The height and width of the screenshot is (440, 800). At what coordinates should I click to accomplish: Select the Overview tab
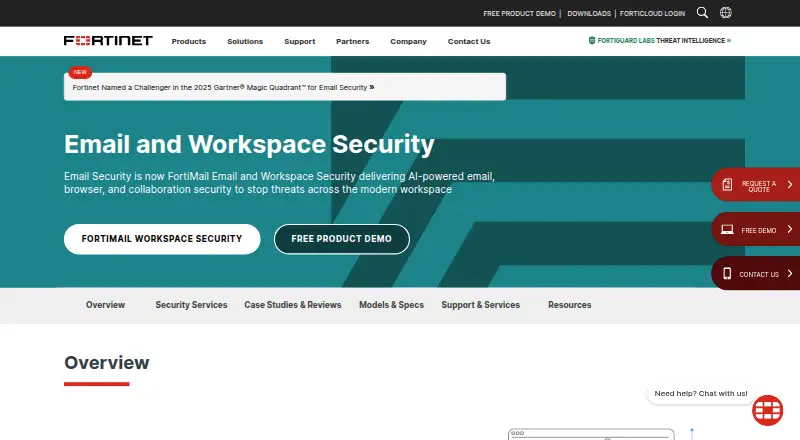pos(105,305)
